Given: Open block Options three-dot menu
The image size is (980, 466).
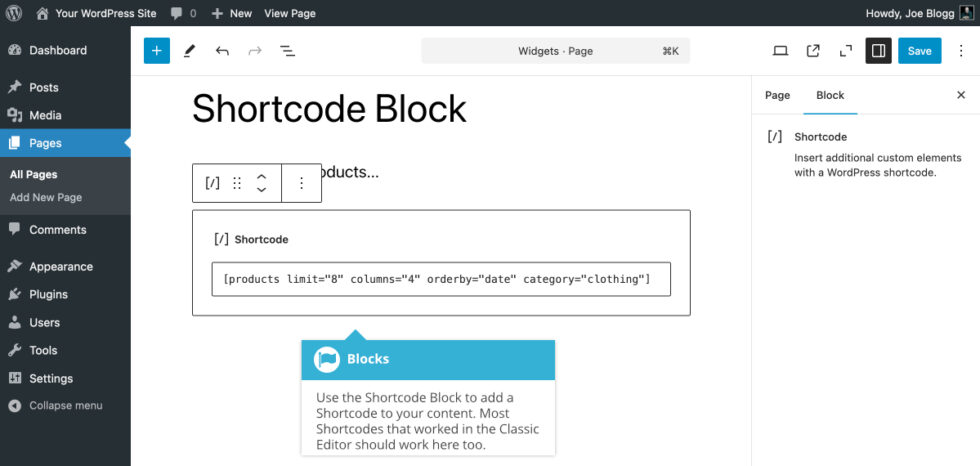Looking at the screenshot, I should [x=301, y=182].
